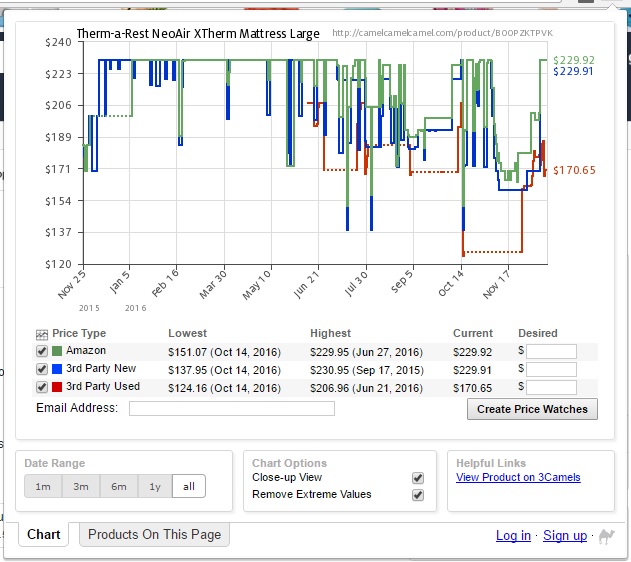Open the View Product on 3Camels link
The height and width of the screenshot is (562, 631).
click(518, 478)
